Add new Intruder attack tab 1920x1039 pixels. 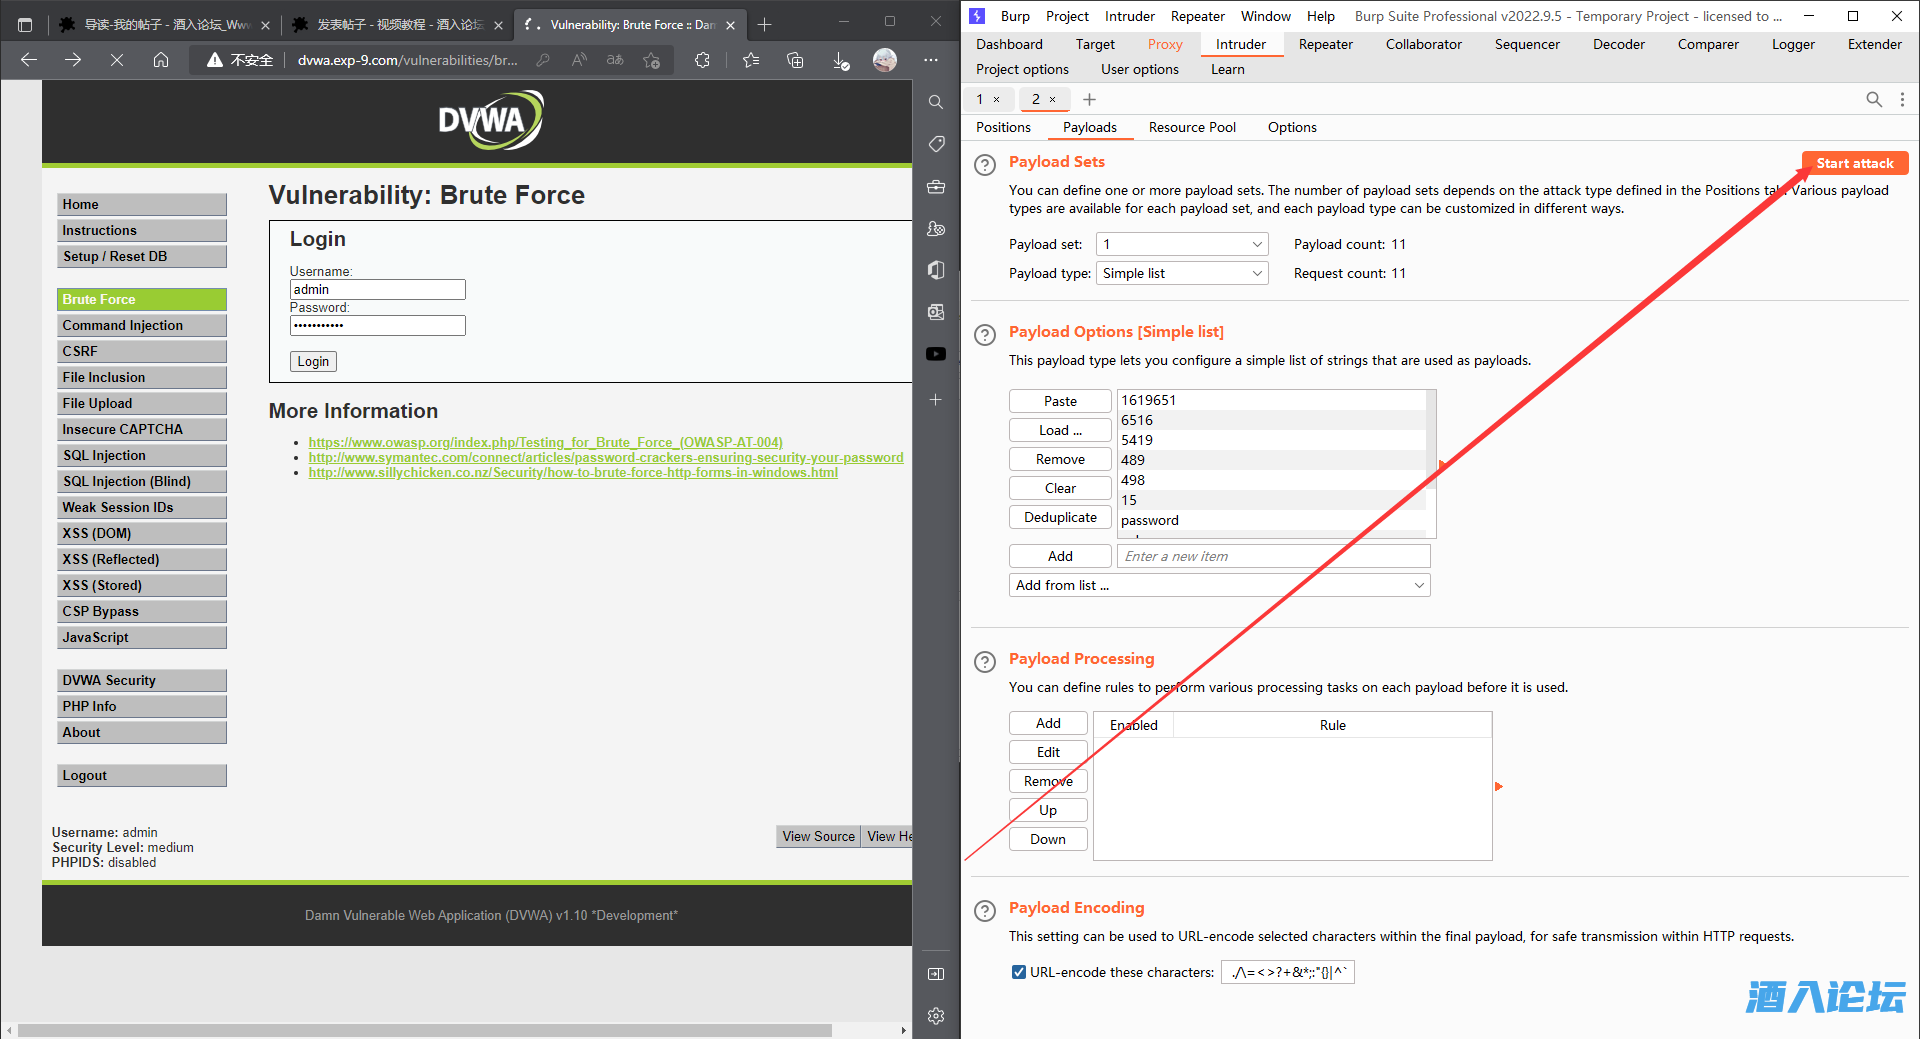[1089, 99]
